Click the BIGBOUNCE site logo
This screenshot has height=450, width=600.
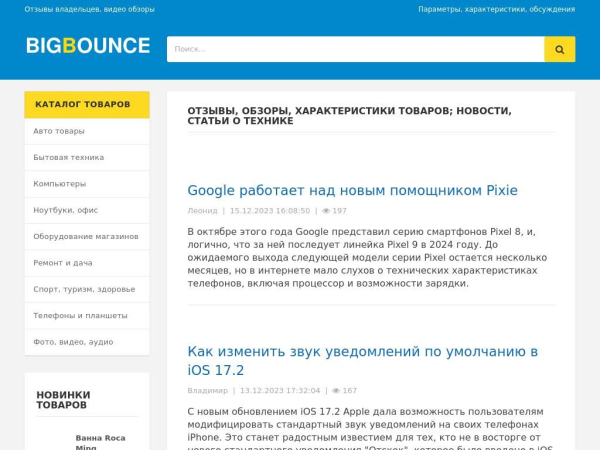pyautogui.click(x=88, y=46)
